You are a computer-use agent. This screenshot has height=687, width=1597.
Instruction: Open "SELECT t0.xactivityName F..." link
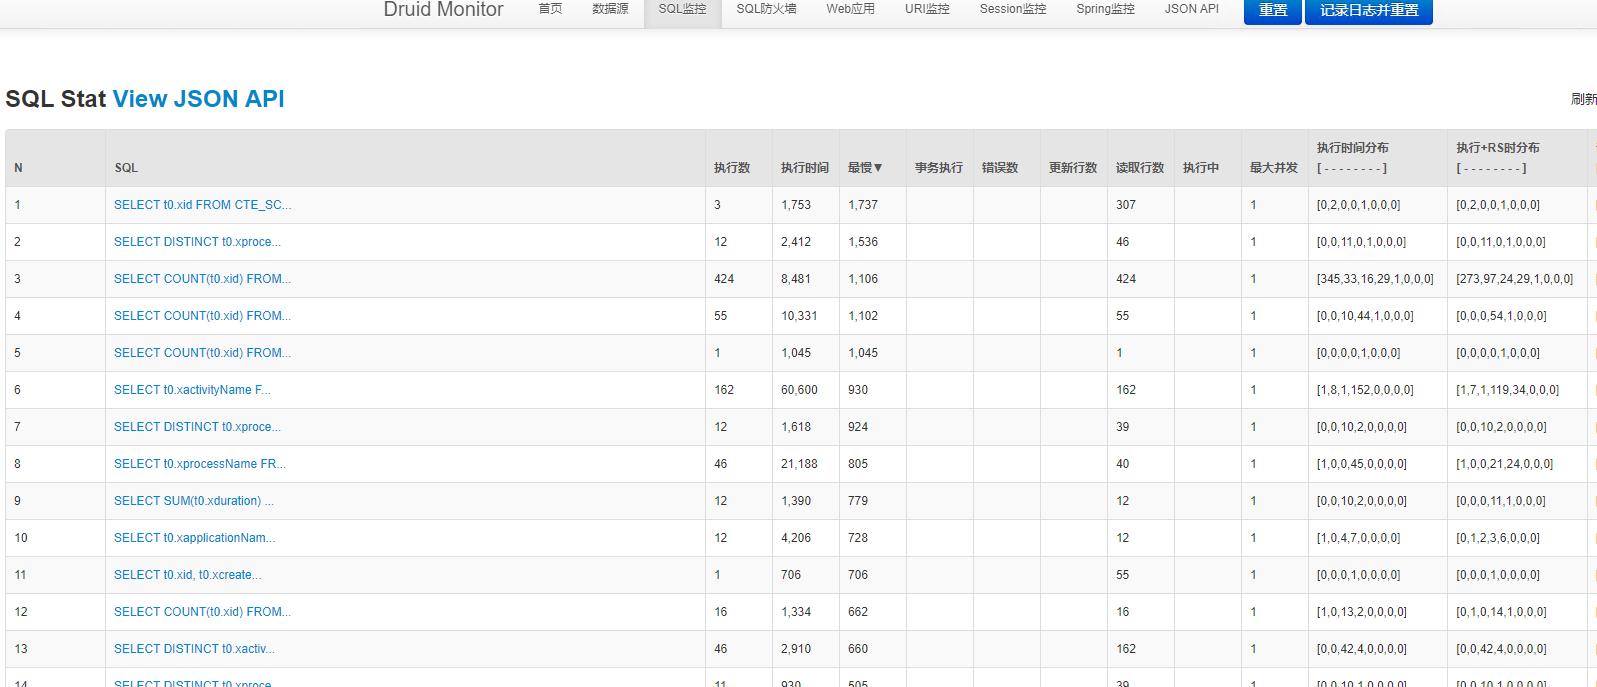click(x=192, y=390)
